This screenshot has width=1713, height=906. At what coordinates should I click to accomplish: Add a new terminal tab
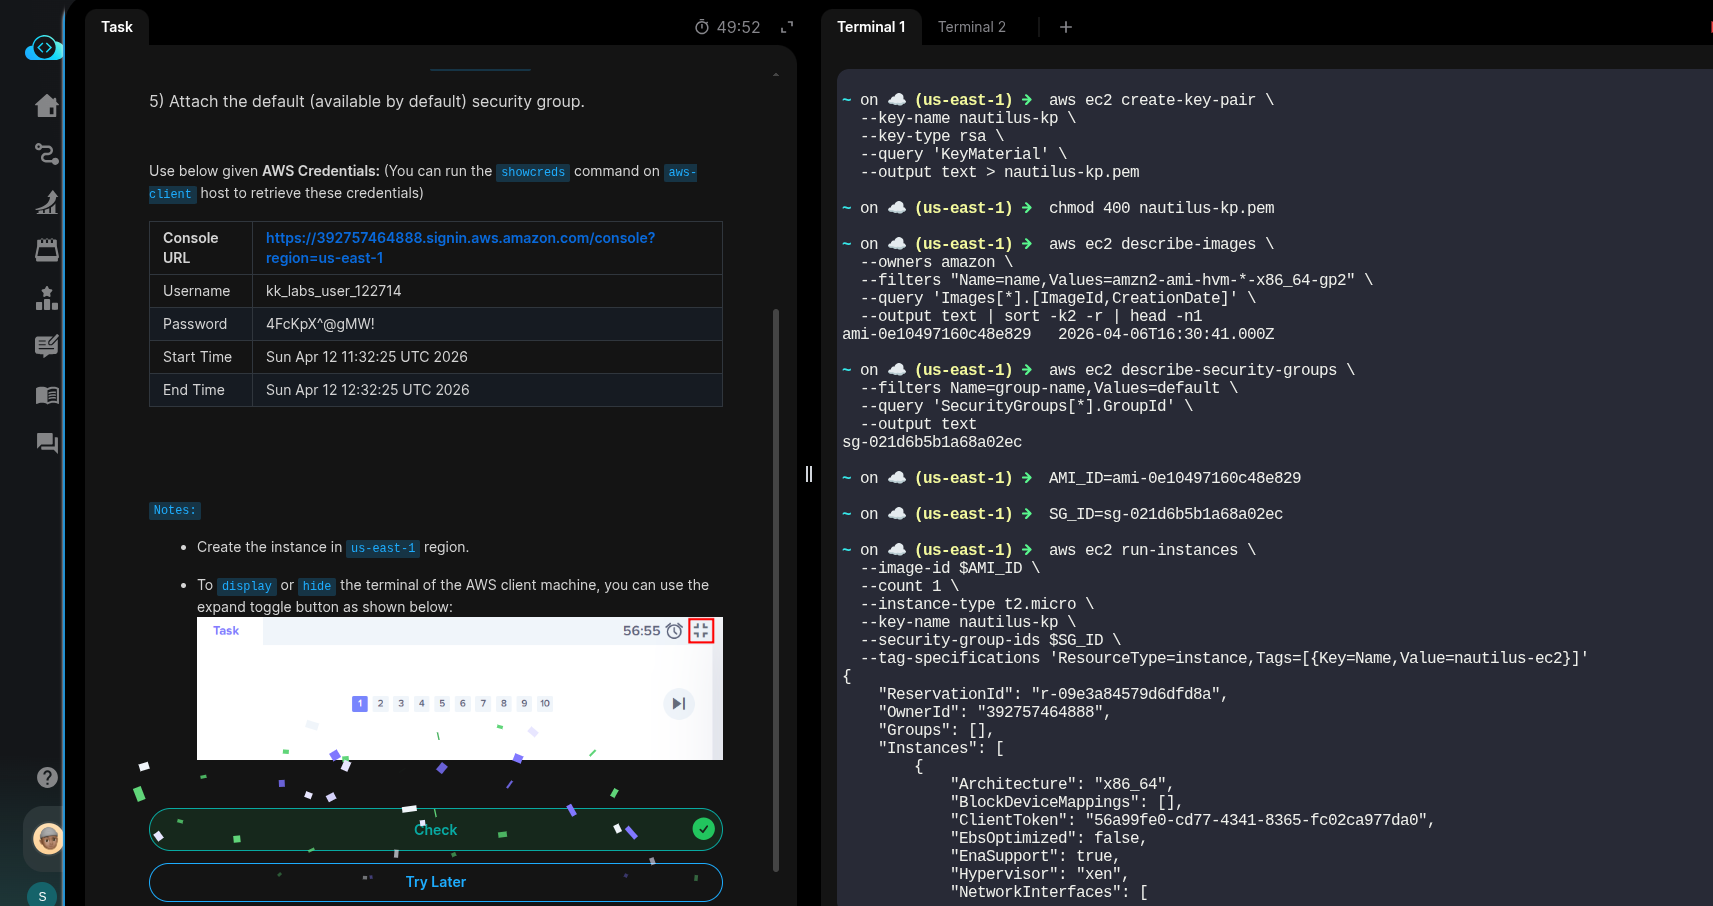tap(1066, 27)
